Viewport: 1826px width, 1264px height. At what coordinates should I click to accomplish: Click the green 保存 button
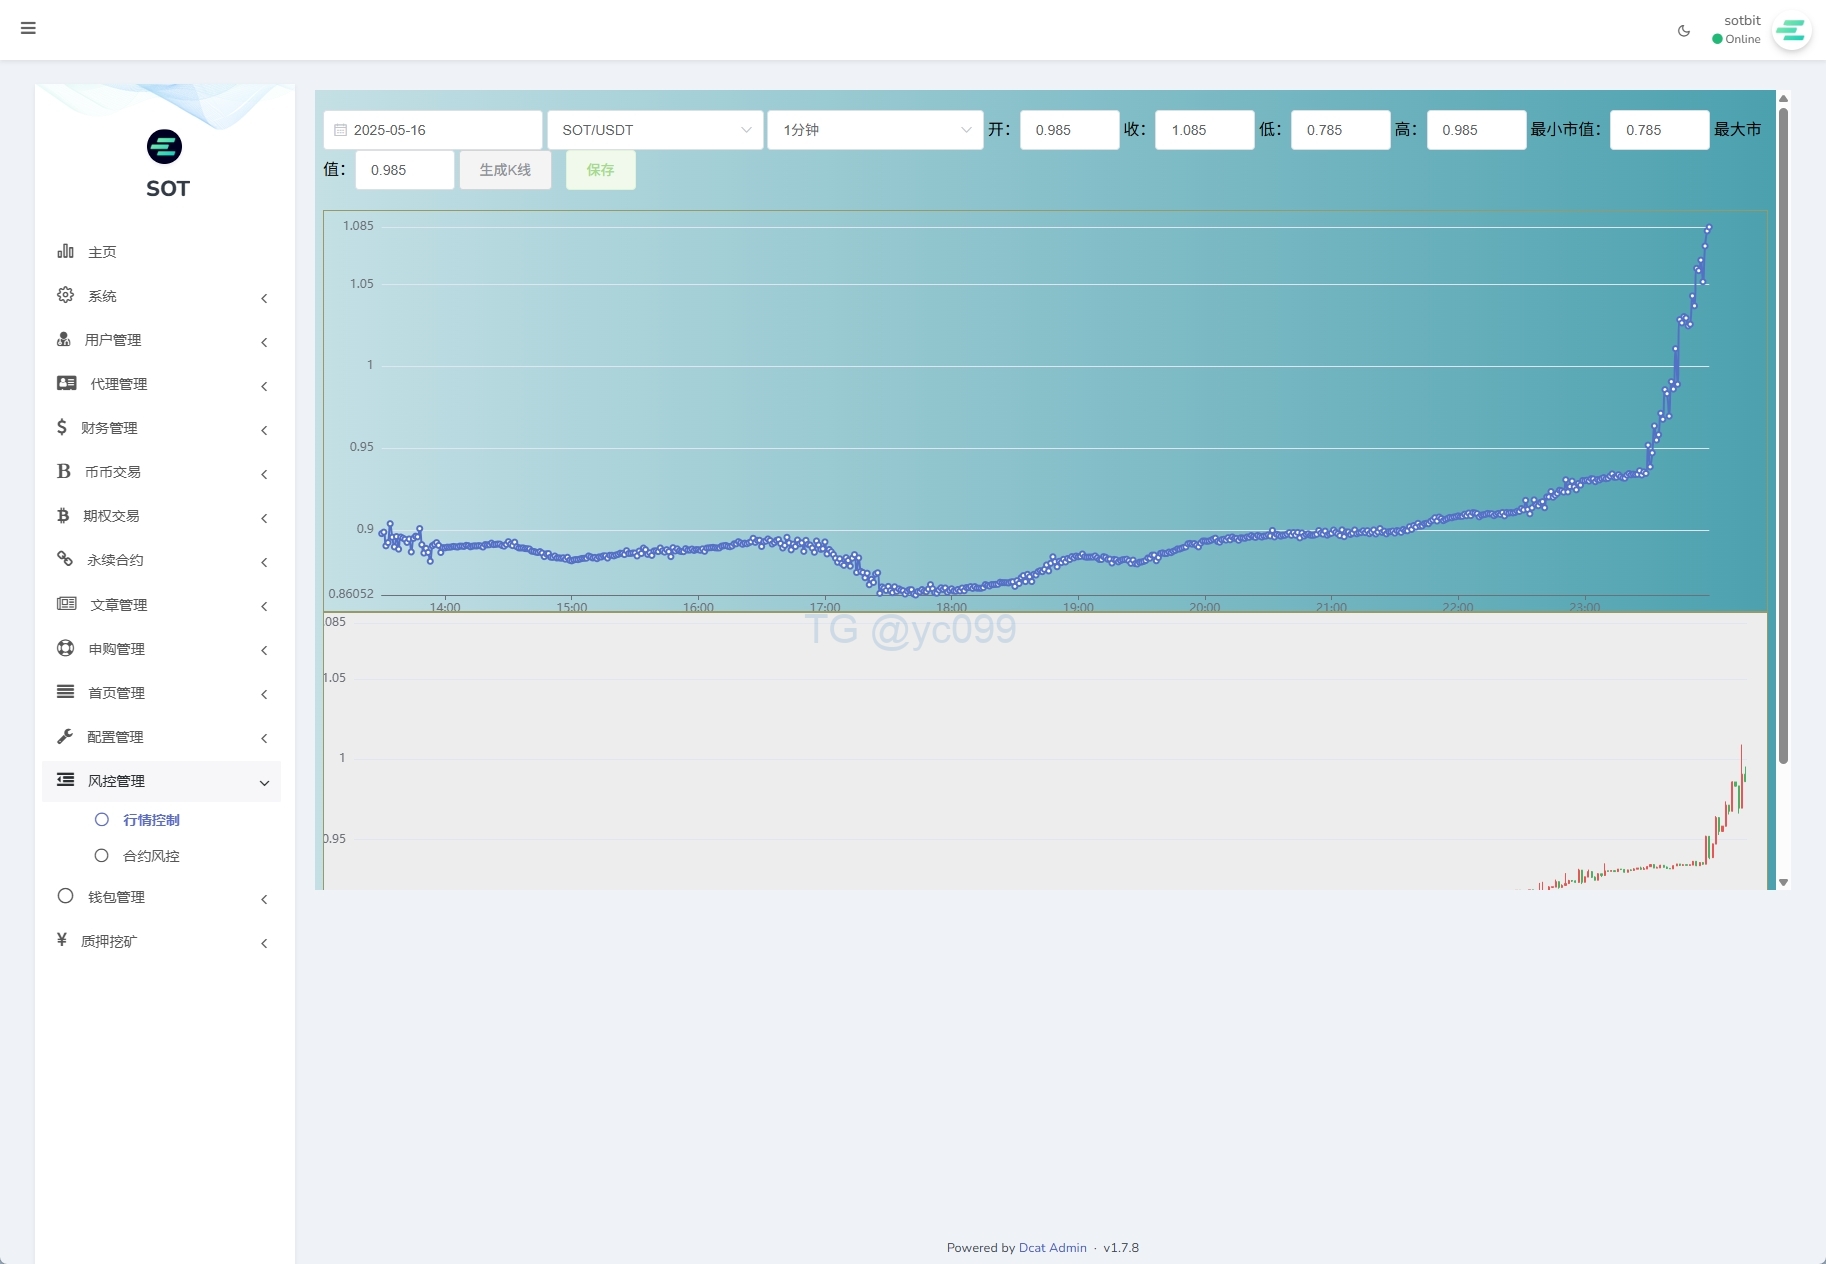pyautogui.click(x=600, y=170)
